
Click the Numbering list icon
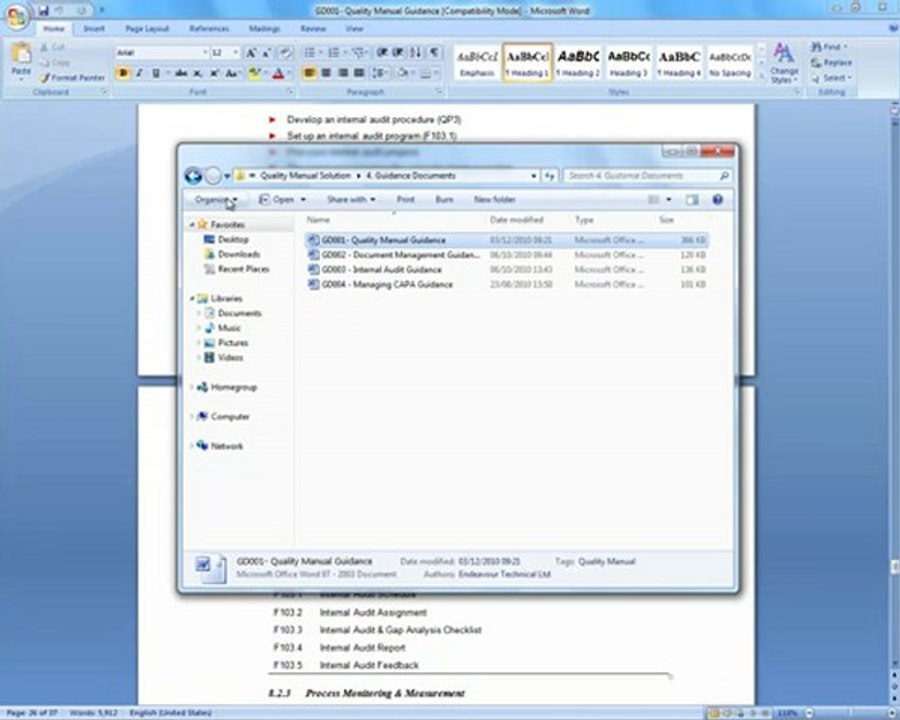333,53
